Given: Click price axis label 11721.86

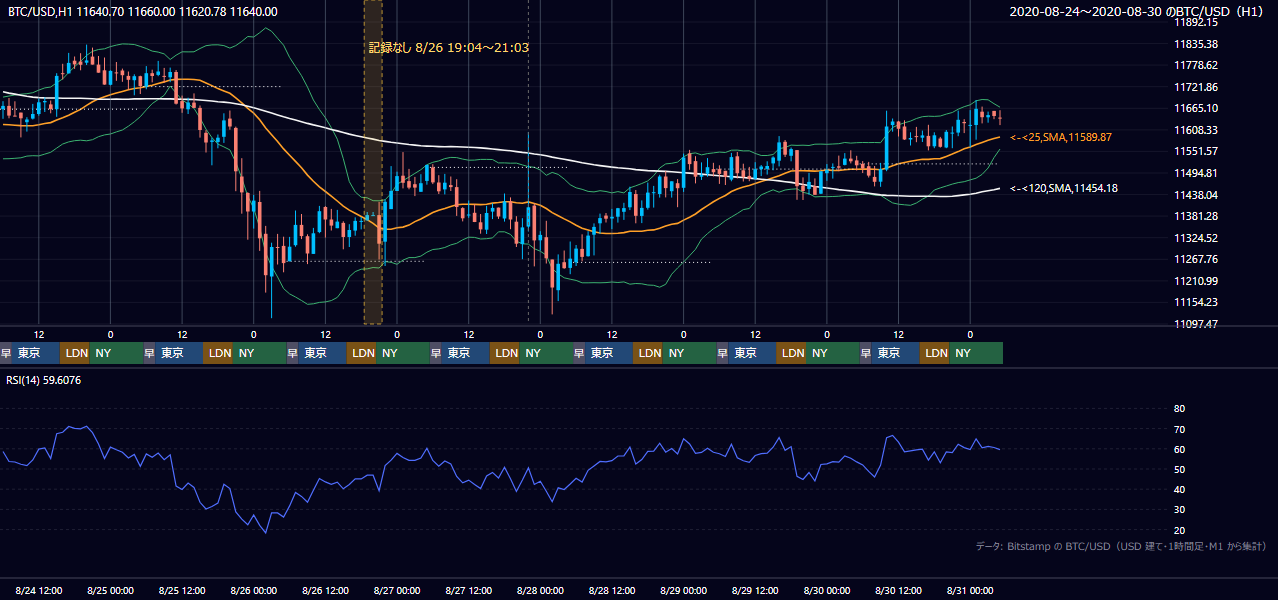Looking at the screenshot, I should pyautogui.click(x=1195, y=87).
